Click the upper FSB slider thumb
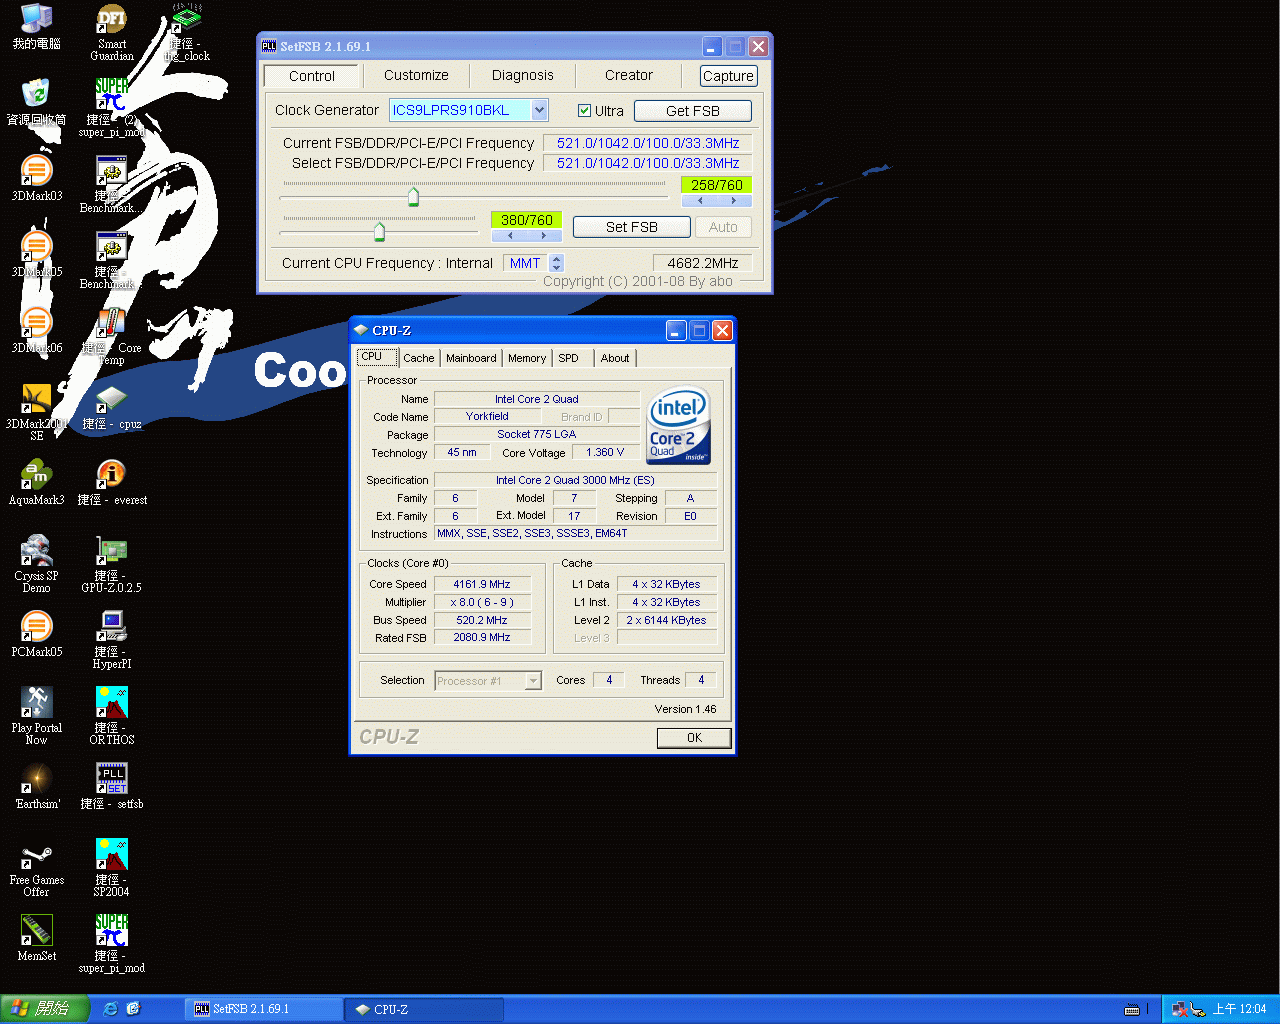 413,196
